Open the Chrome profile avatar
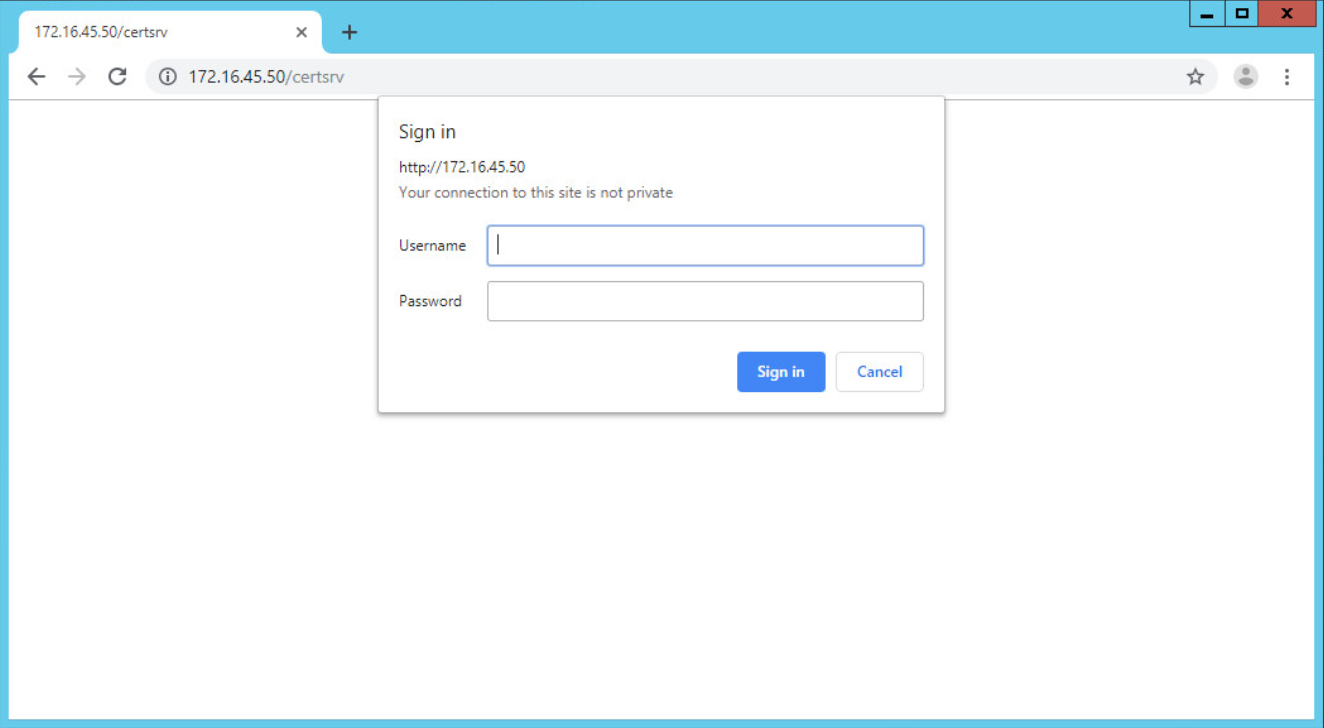Image resolution: width=1324 pixels, height=728 pixels. click(x=1245, y=76)
